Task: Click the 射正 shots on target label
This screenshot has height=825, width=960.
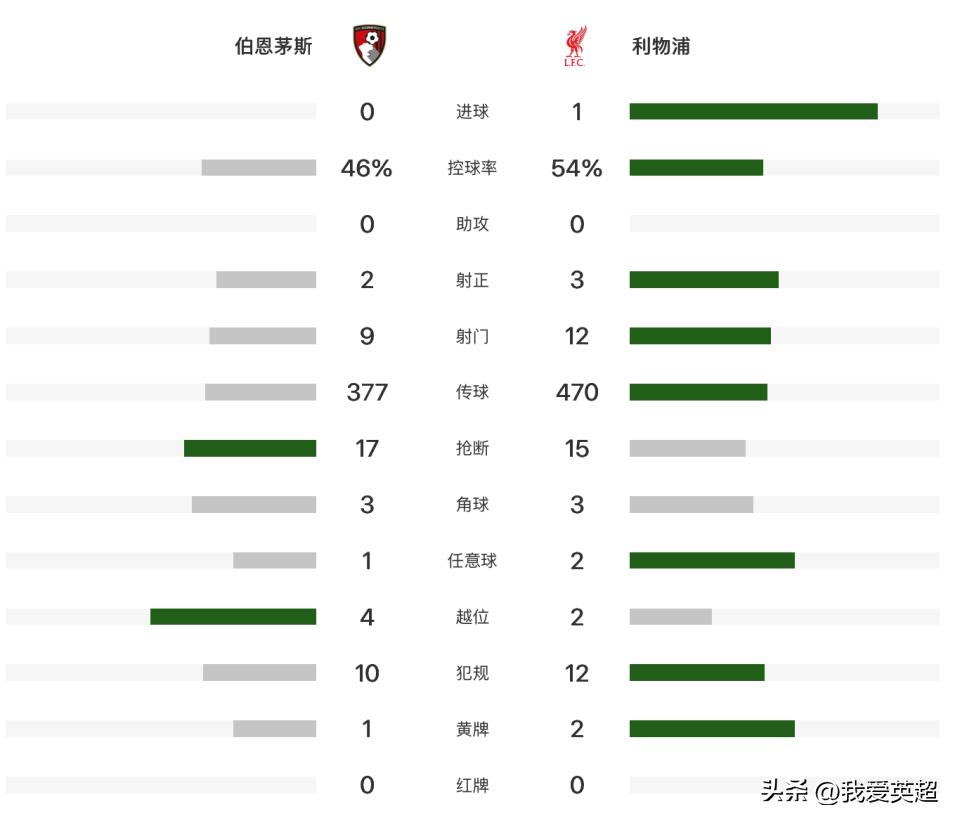Action: pos(472,280)
